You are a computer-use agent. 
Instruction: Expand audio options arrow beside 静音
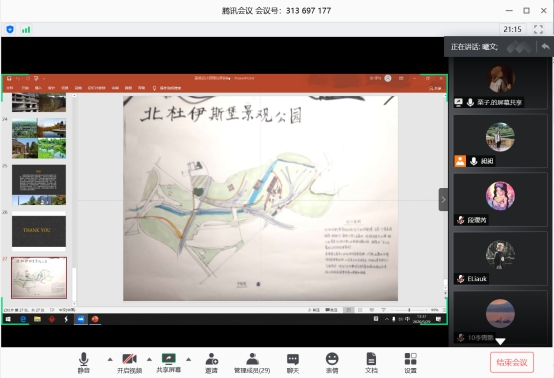coord(110,359)
